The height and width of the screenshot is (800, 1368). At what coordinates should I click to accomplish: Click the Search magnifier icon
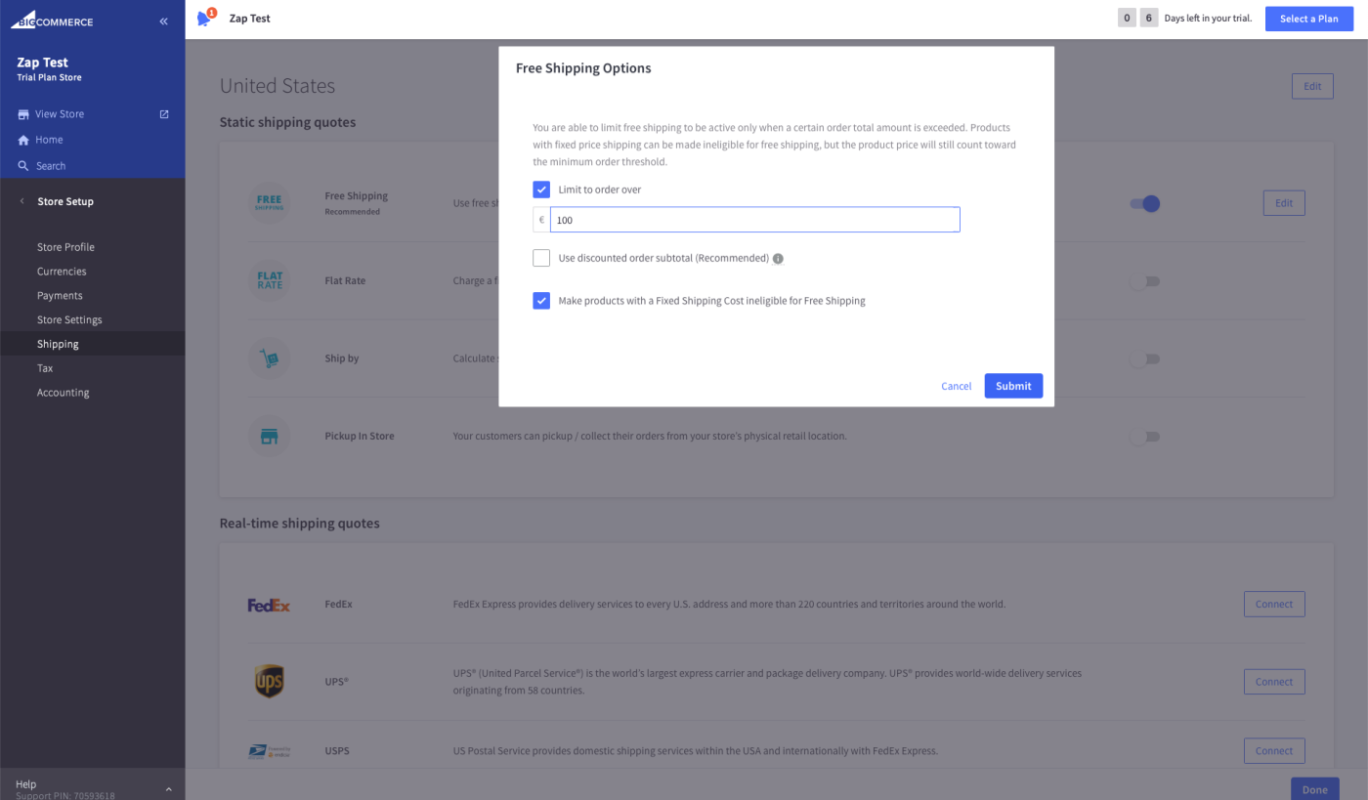coord(23,166)
